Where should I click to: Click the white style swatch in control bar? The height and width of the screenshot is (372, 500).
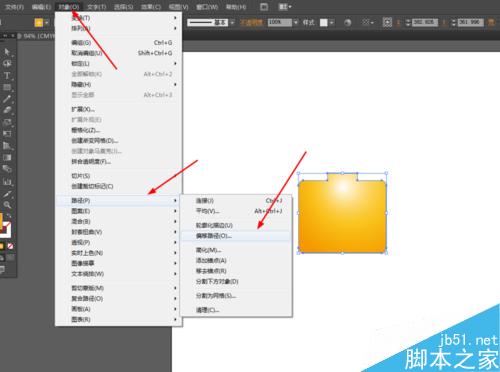tap(324, 22)
